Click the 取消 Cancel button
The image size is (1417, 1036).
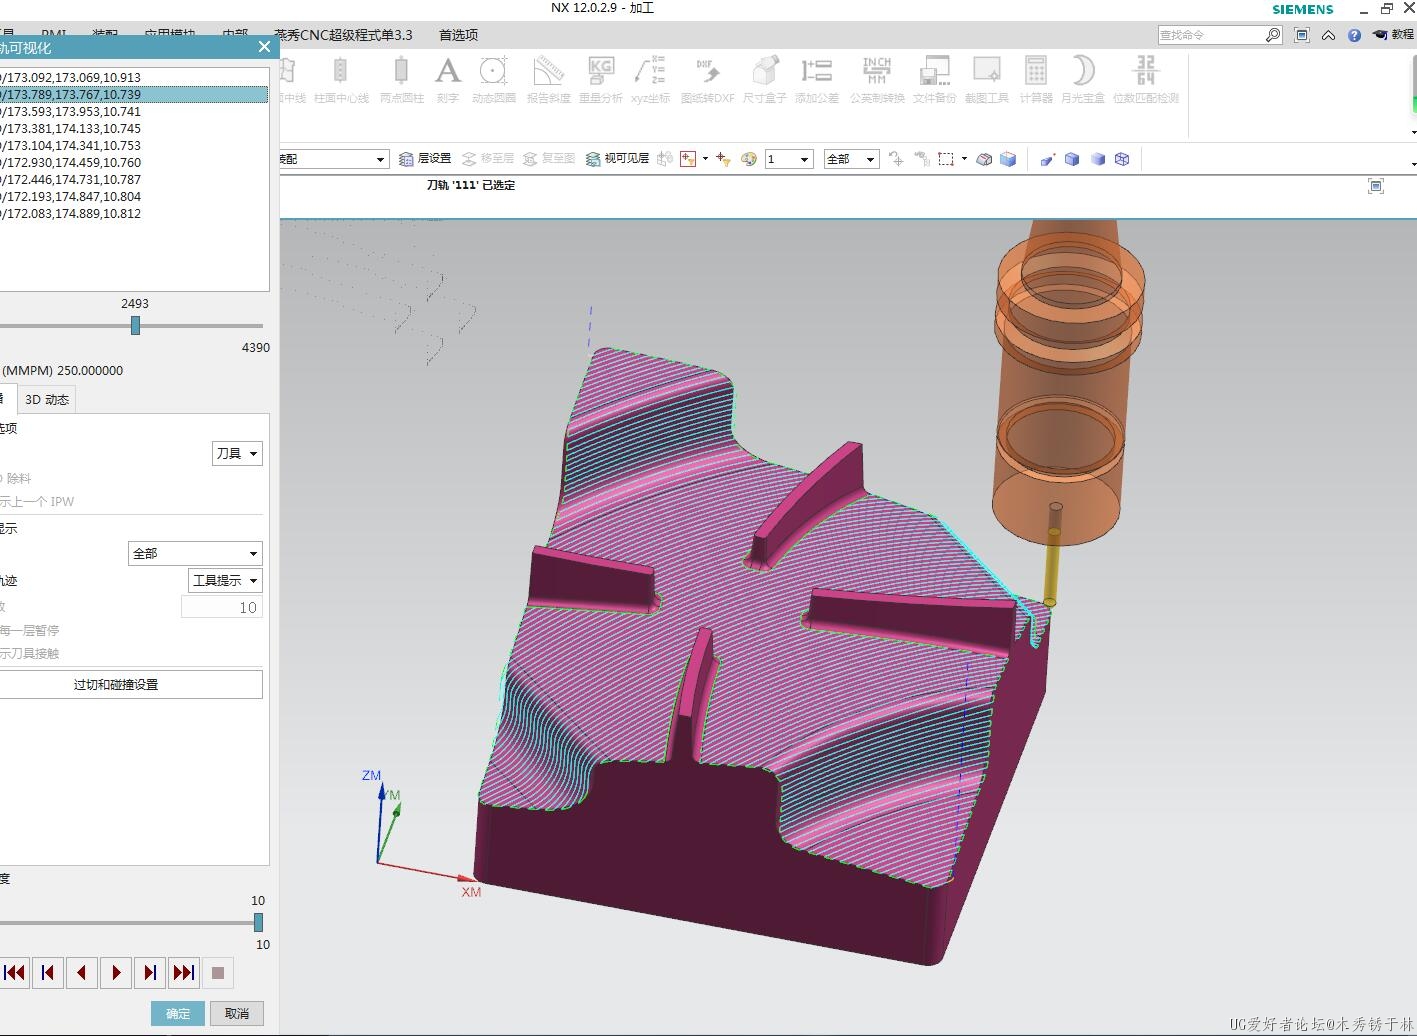[x=237, y=1013]
